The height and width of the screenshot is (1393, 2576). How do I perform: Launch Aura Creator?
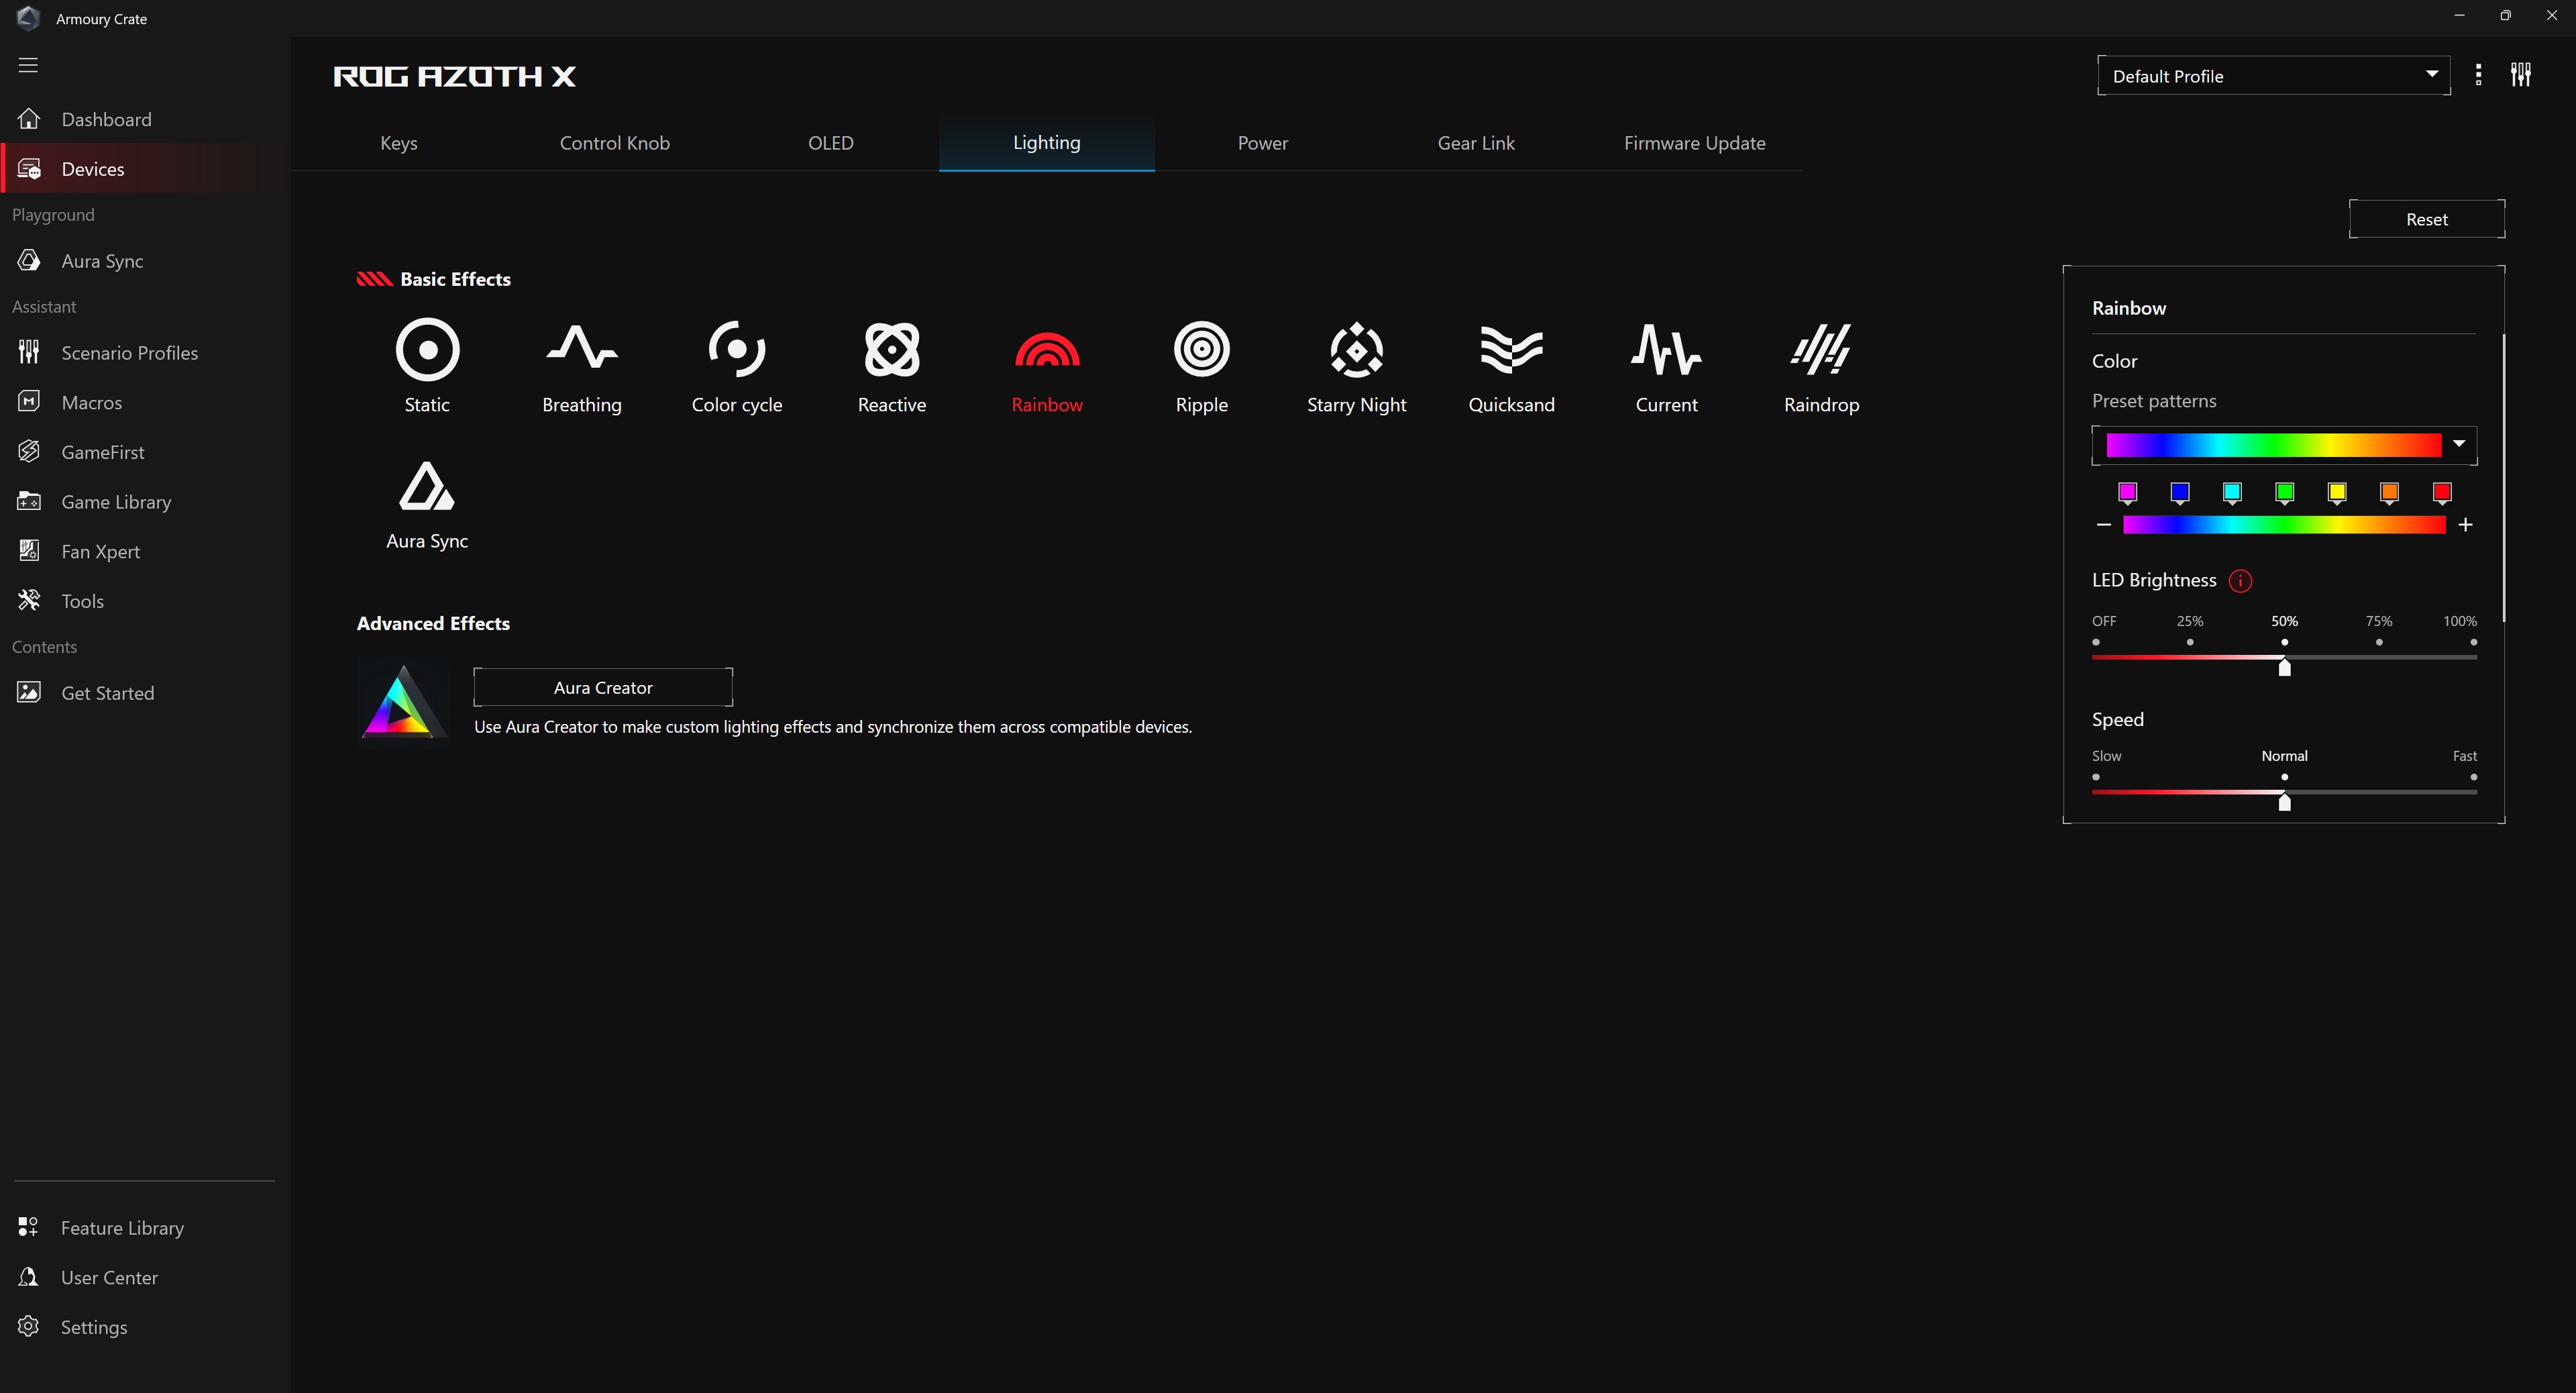pyautogui.click(x=603, y=688)
